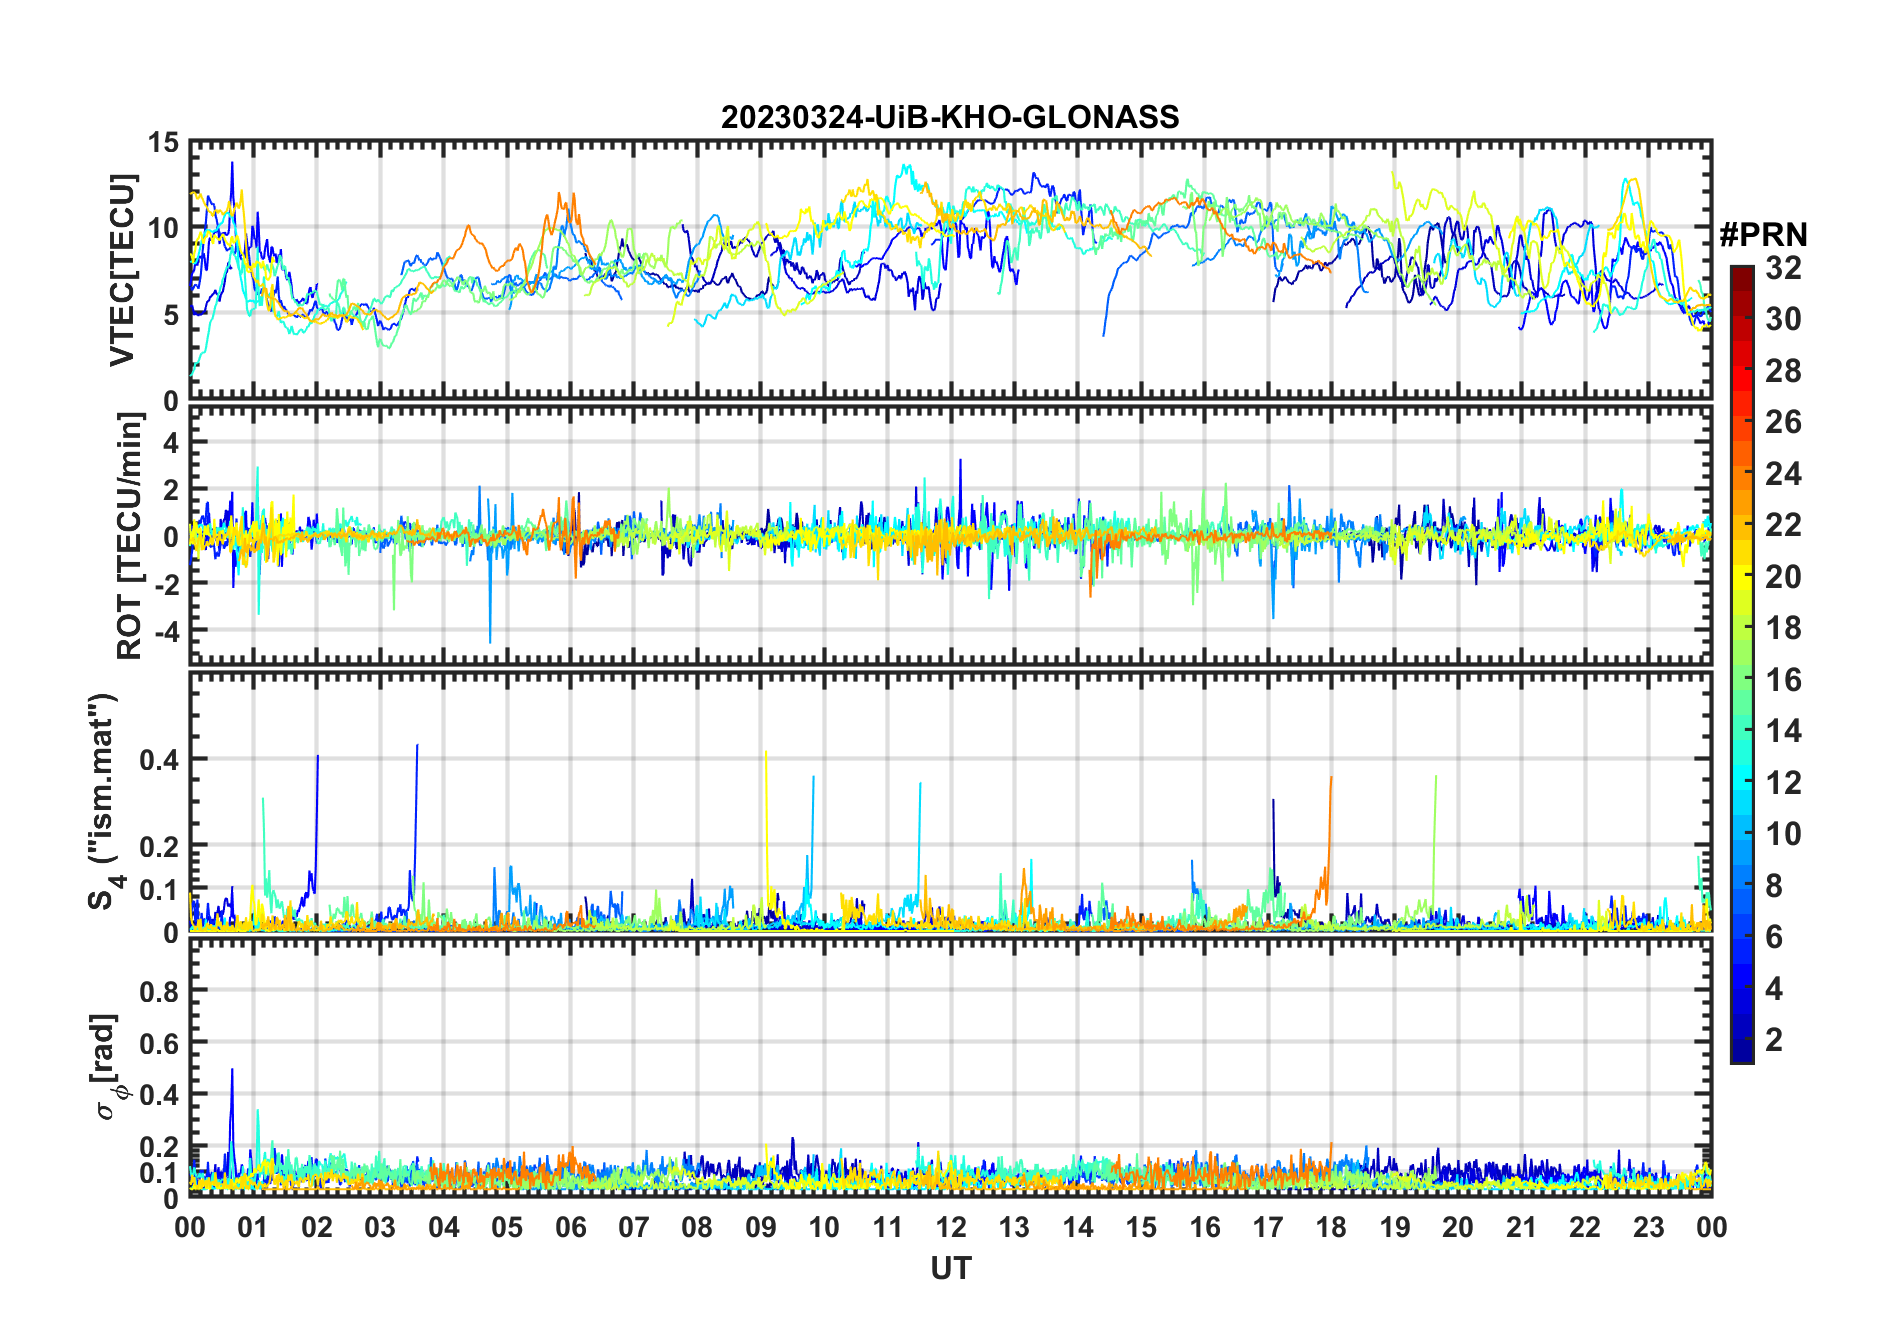
Task: Click colorbar tick label 8
Action: point(1774,886)
